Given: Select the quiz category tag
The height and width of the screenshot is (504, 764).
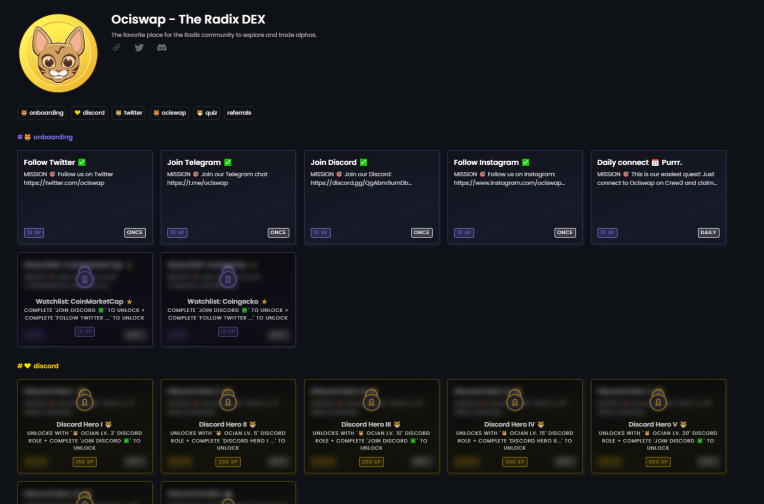Looking at the screenshot, I should tap(207, 113).
